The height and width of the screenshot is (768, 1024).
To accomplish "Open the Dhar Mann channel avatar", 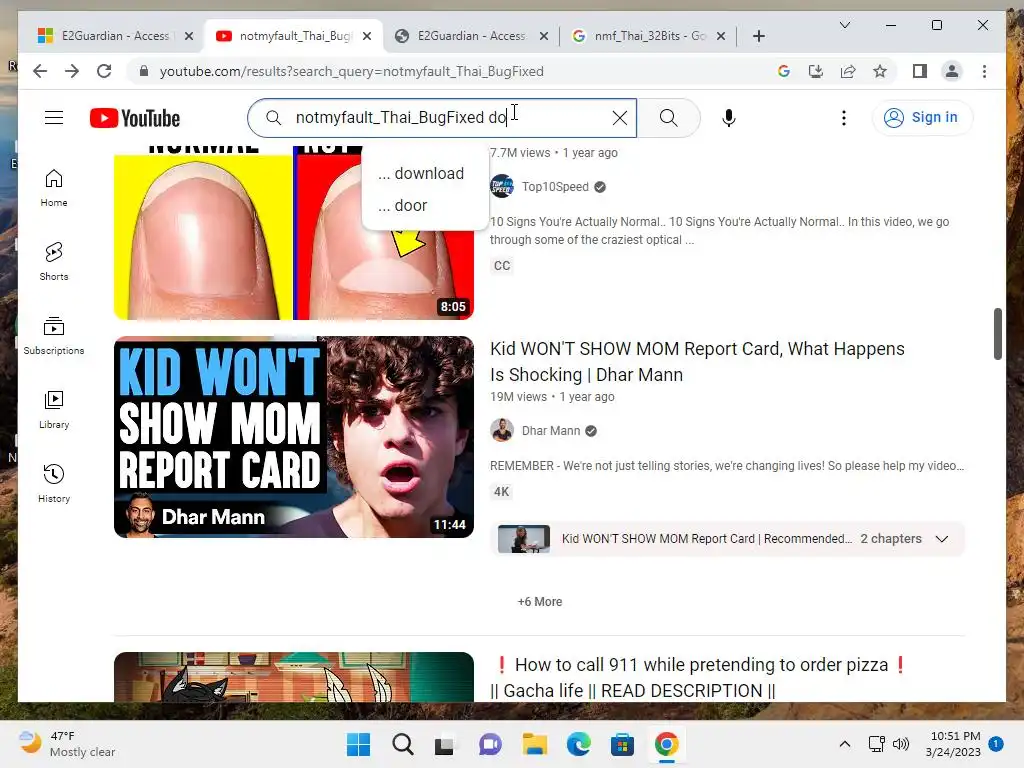I will pyautogui.click(x=502, y=430).
